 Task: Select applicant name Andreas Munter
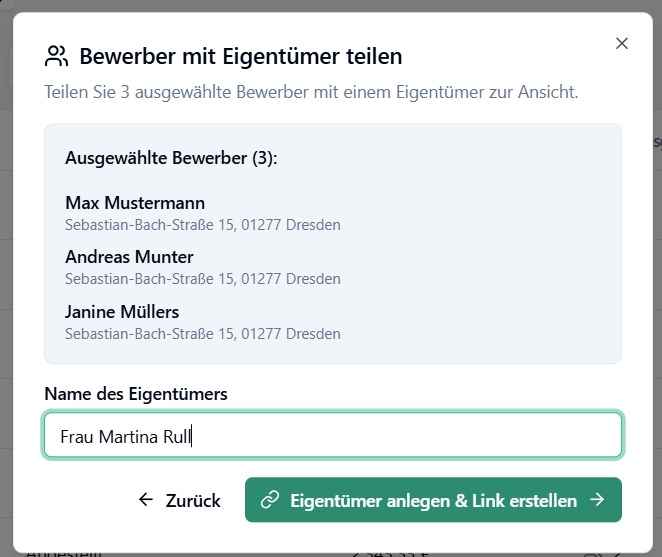129,257
